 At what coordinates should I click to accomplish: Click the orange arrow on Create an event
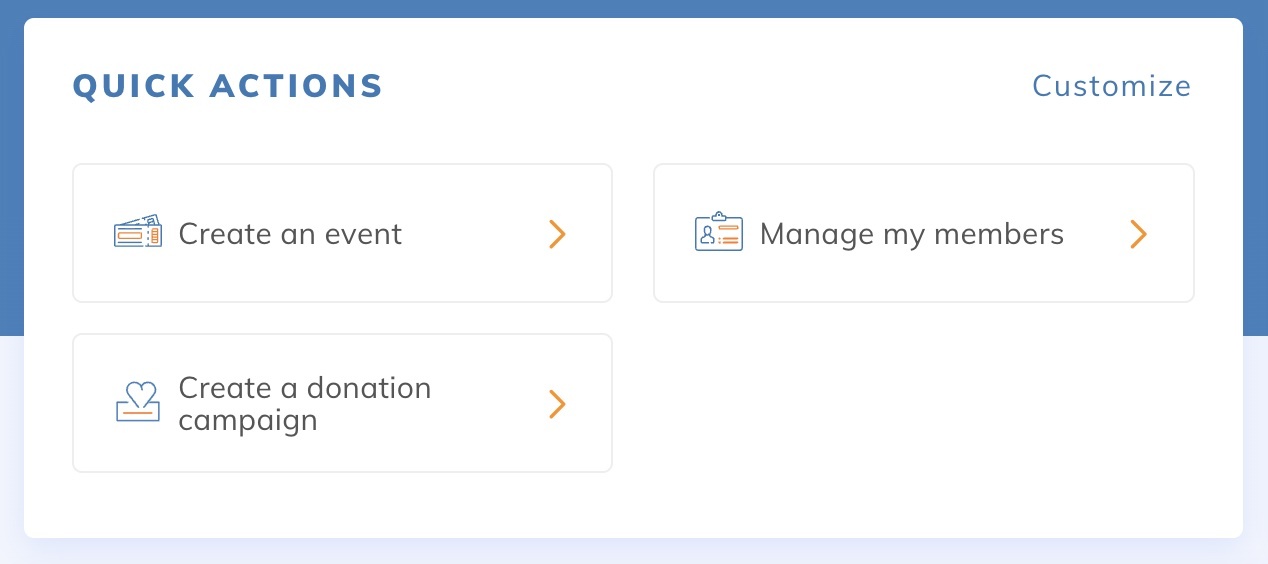point(557,234)
